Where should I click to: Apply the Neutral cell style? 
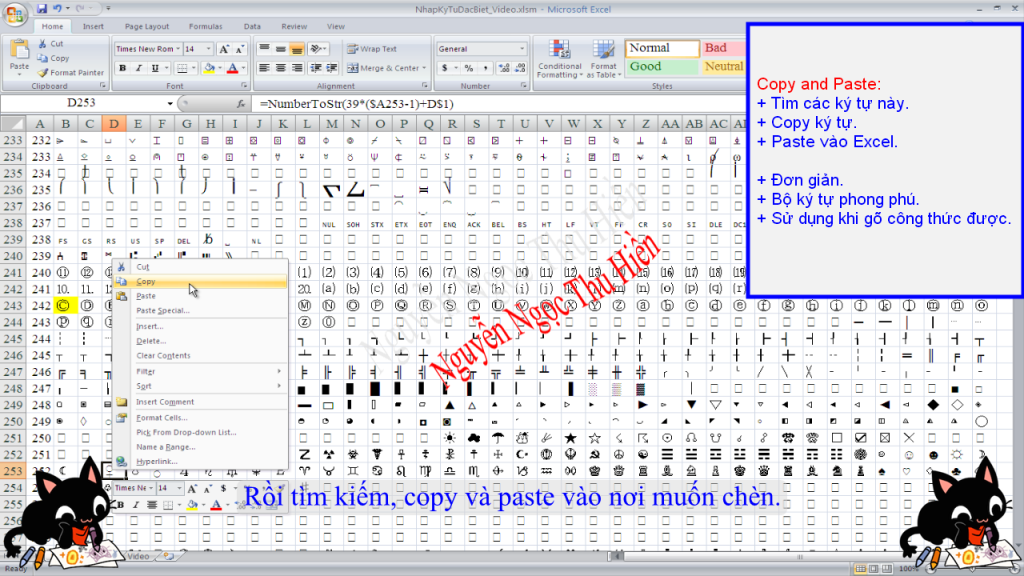point(724,67)
